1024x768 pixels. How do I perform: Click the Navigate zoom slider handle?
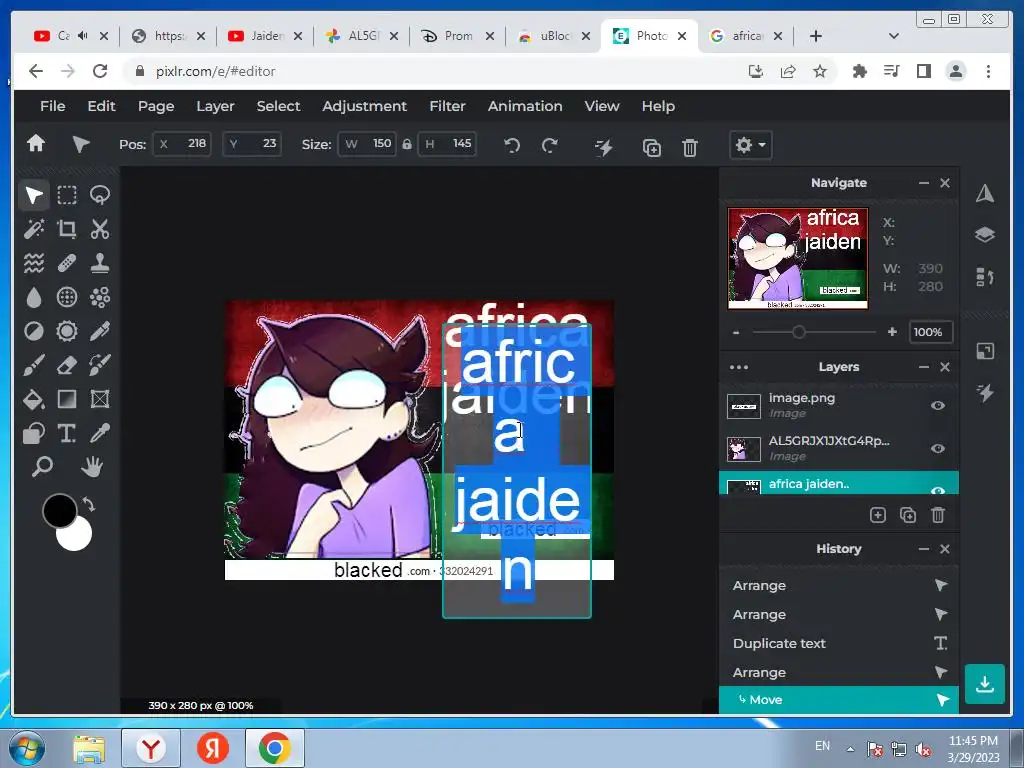coord(798,332)
